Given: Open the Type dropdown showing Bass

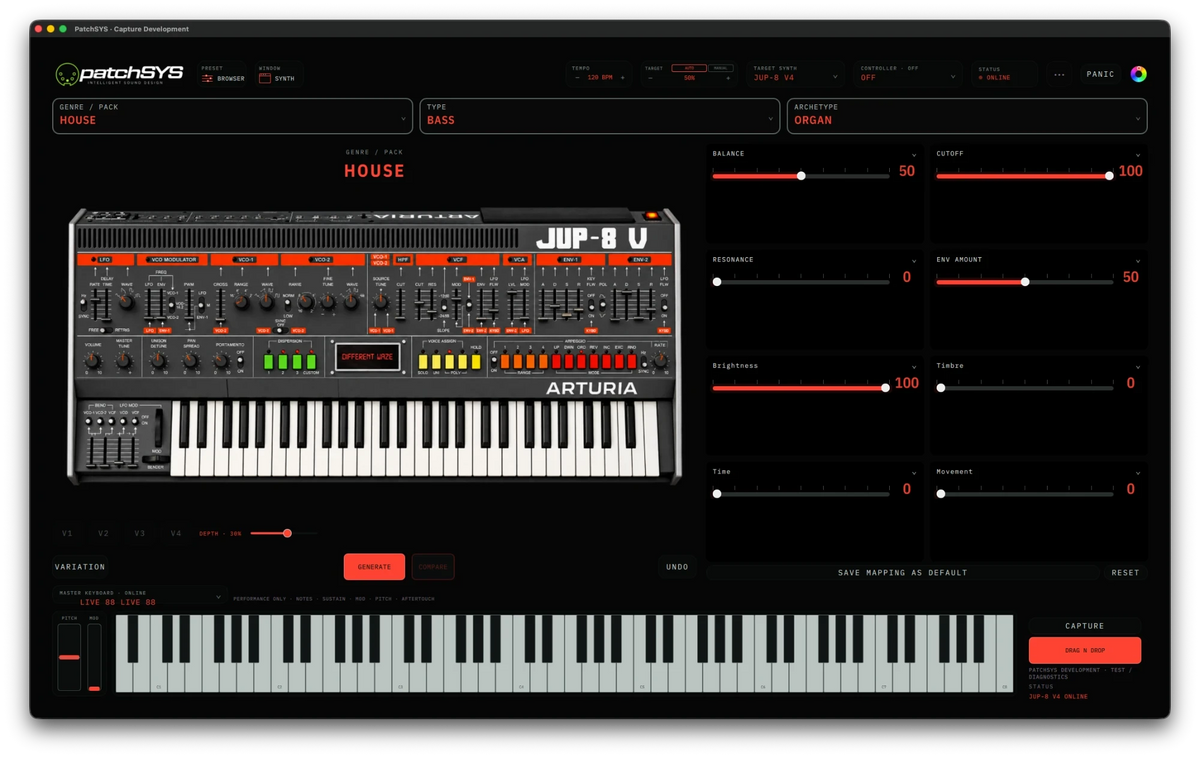Looking at the screenshot, I should (x=600, y=116).
